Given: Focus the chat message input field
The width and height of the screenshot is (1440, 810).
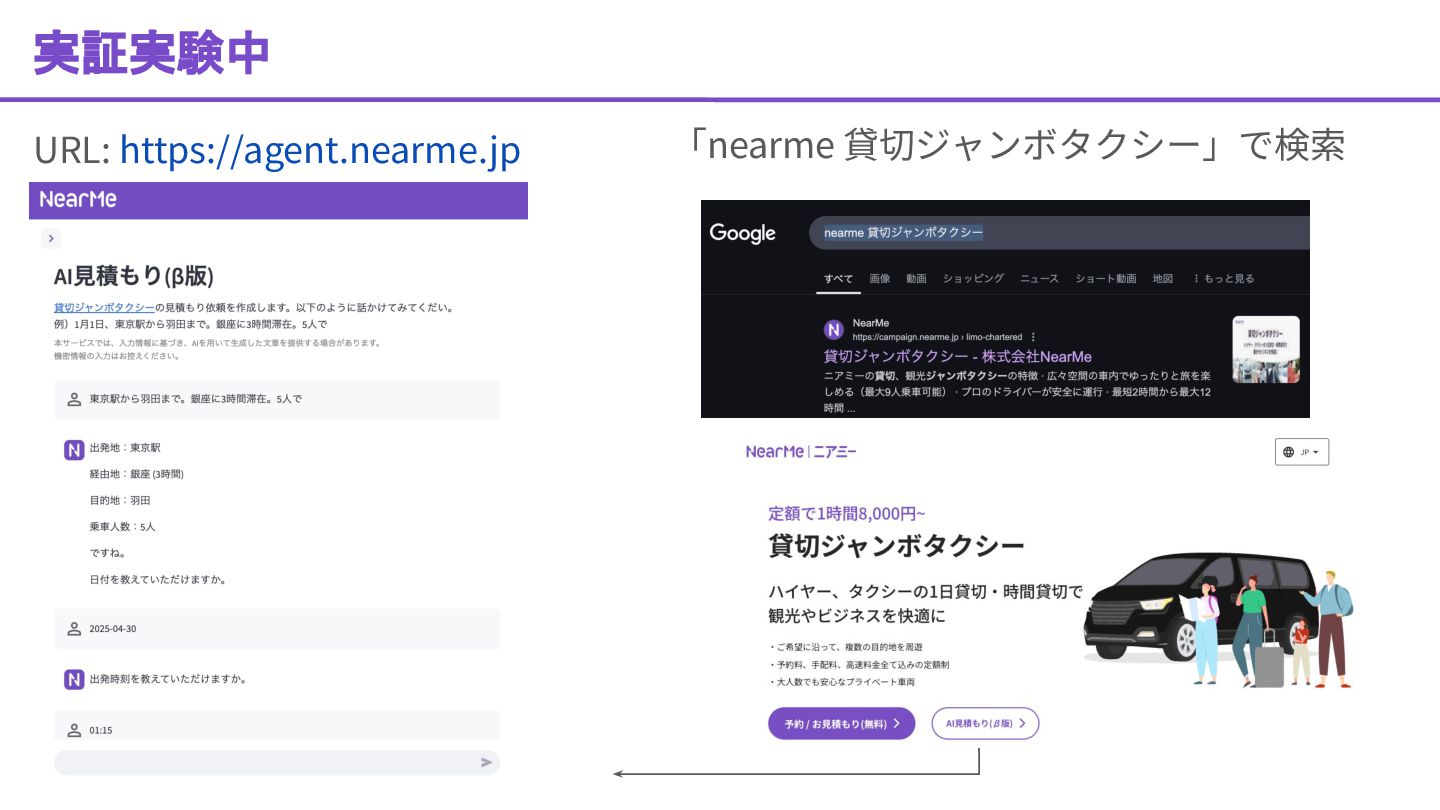Looking at the screenshot, I should click(277, 762).
